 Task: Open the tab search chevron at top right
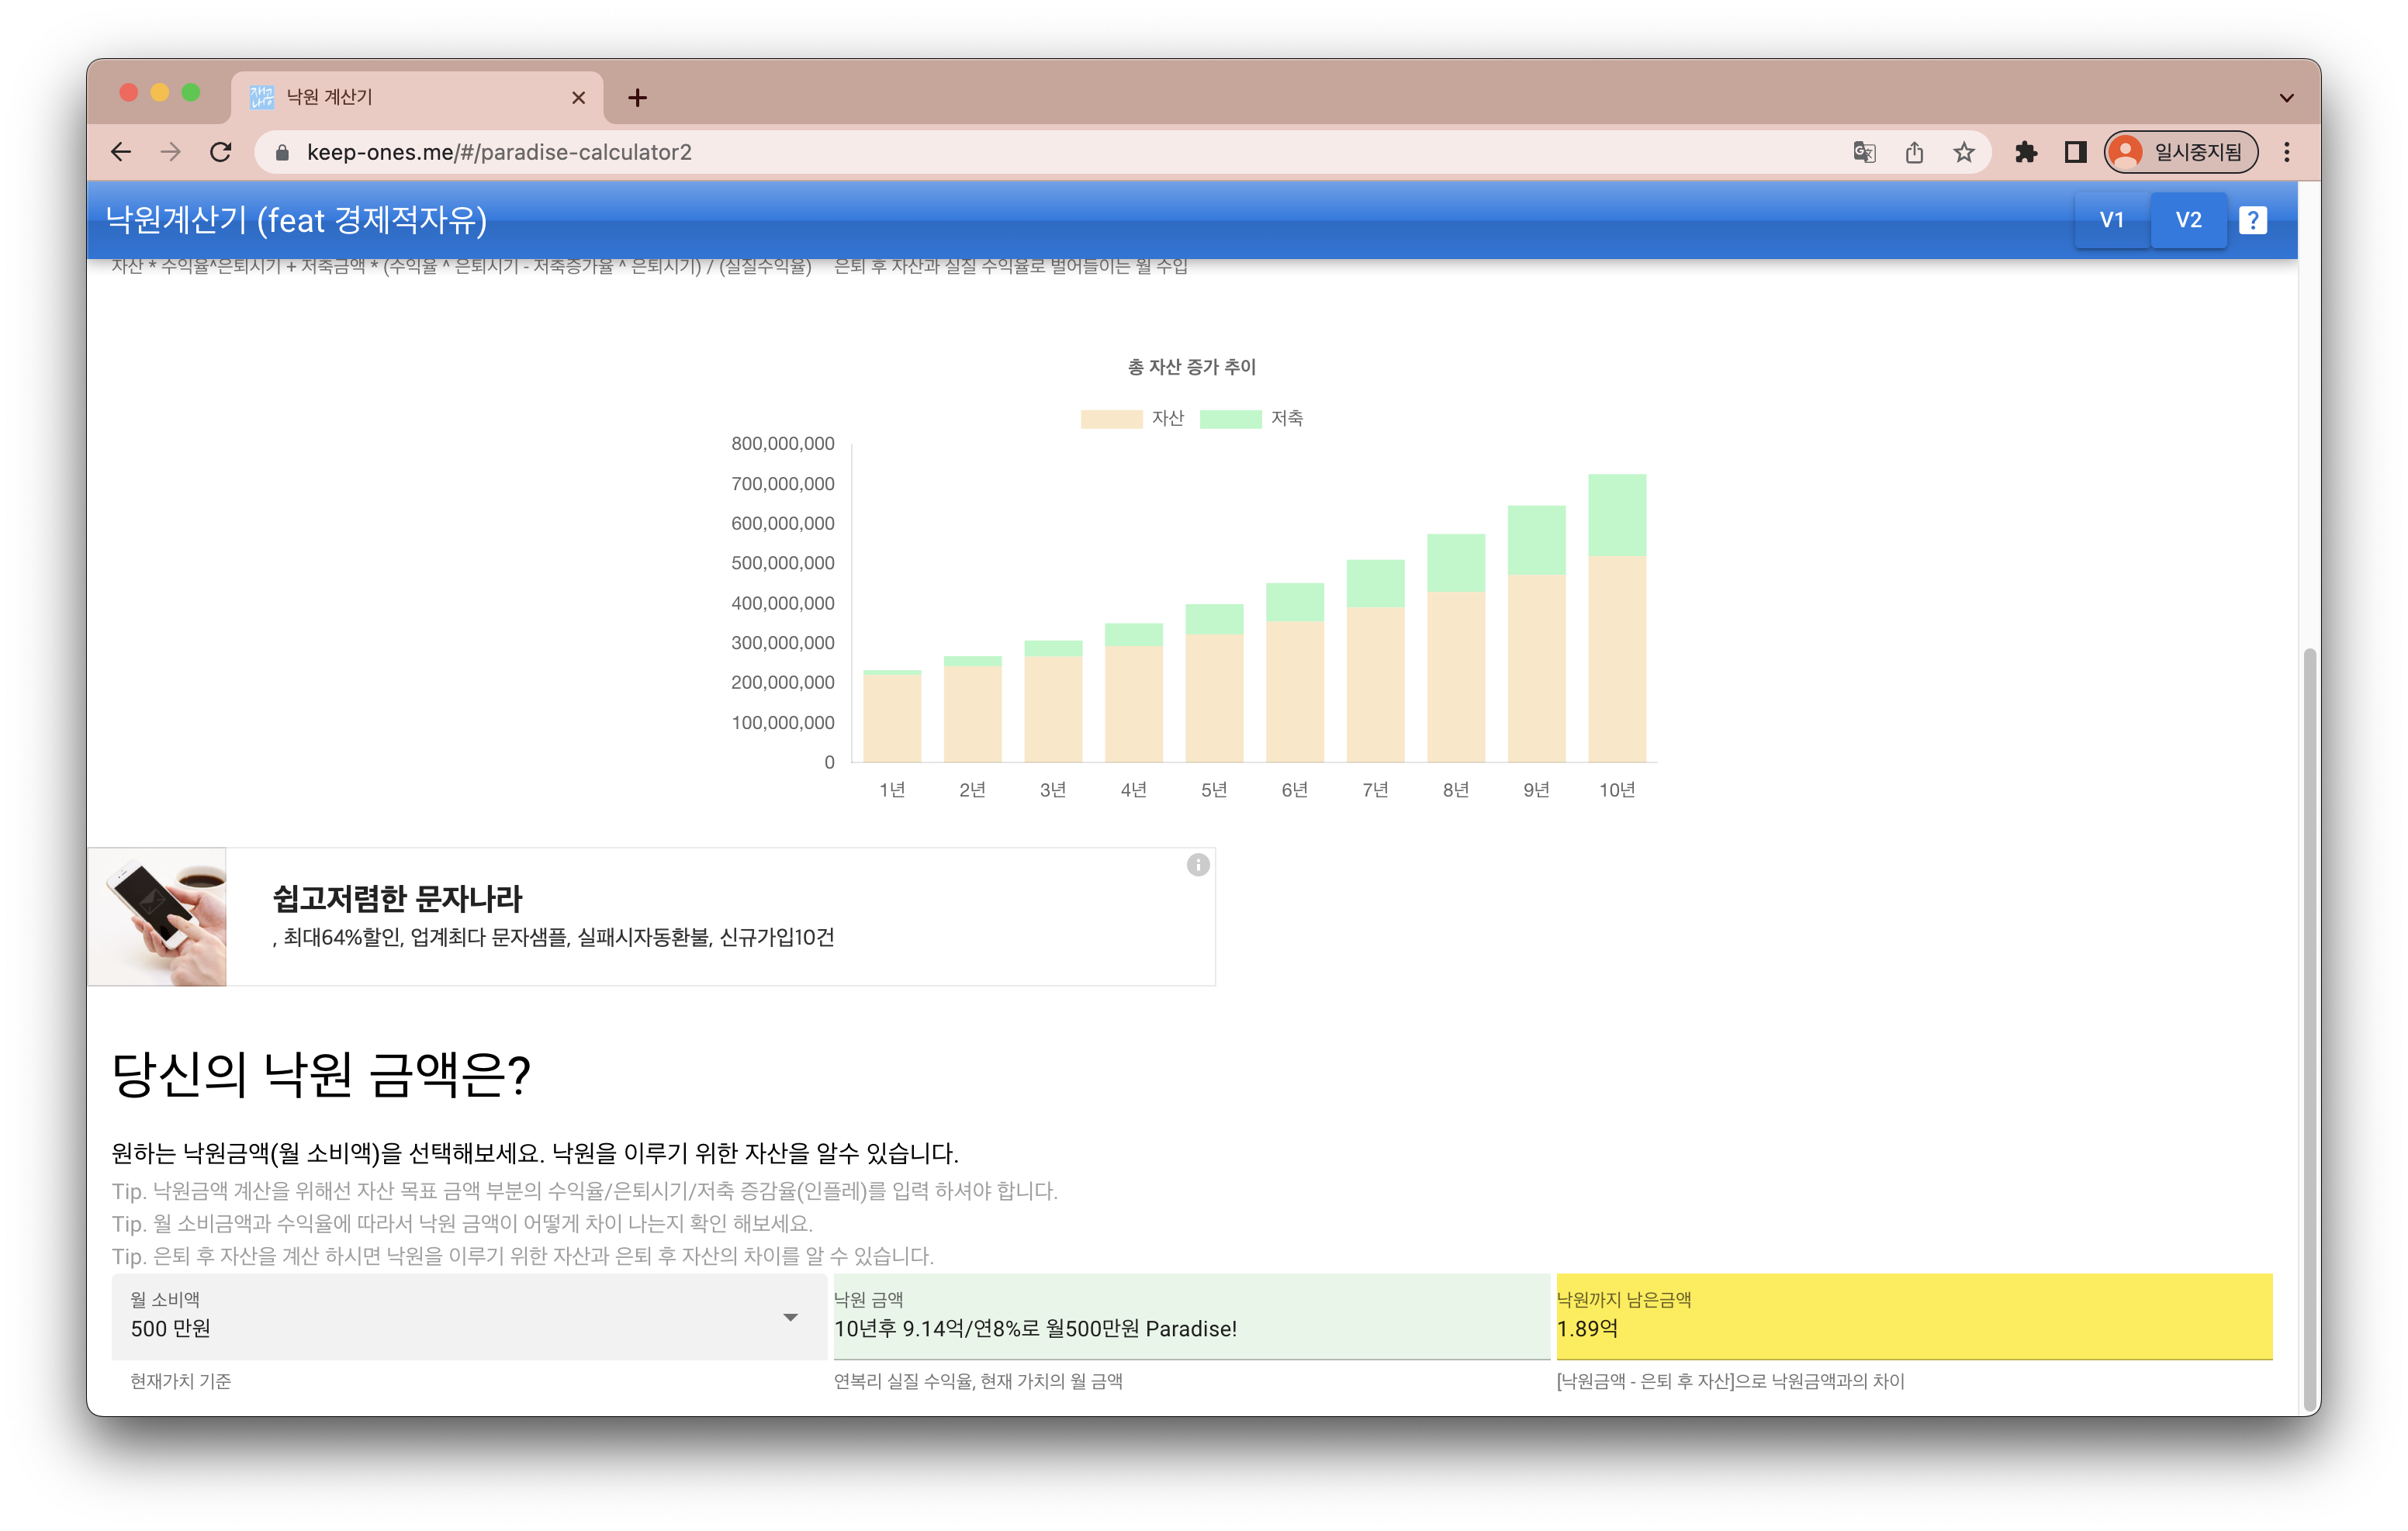2286,97
